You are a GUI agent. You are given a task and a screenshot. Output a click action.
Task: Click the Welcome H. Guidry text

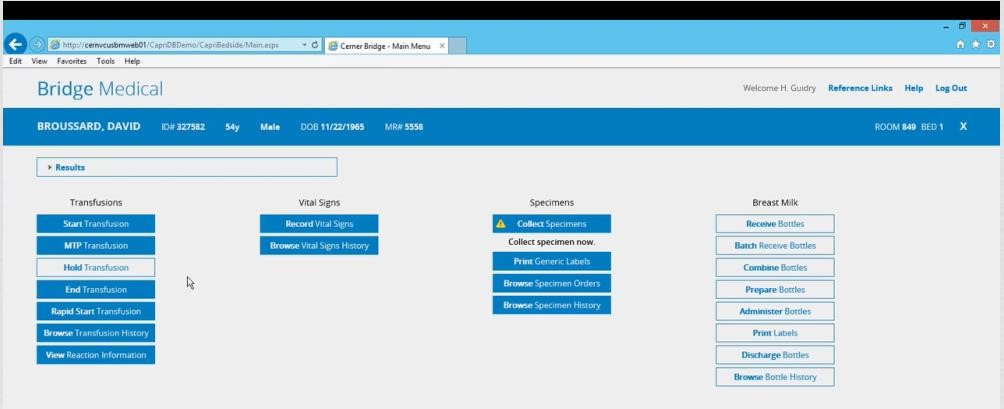779,88
